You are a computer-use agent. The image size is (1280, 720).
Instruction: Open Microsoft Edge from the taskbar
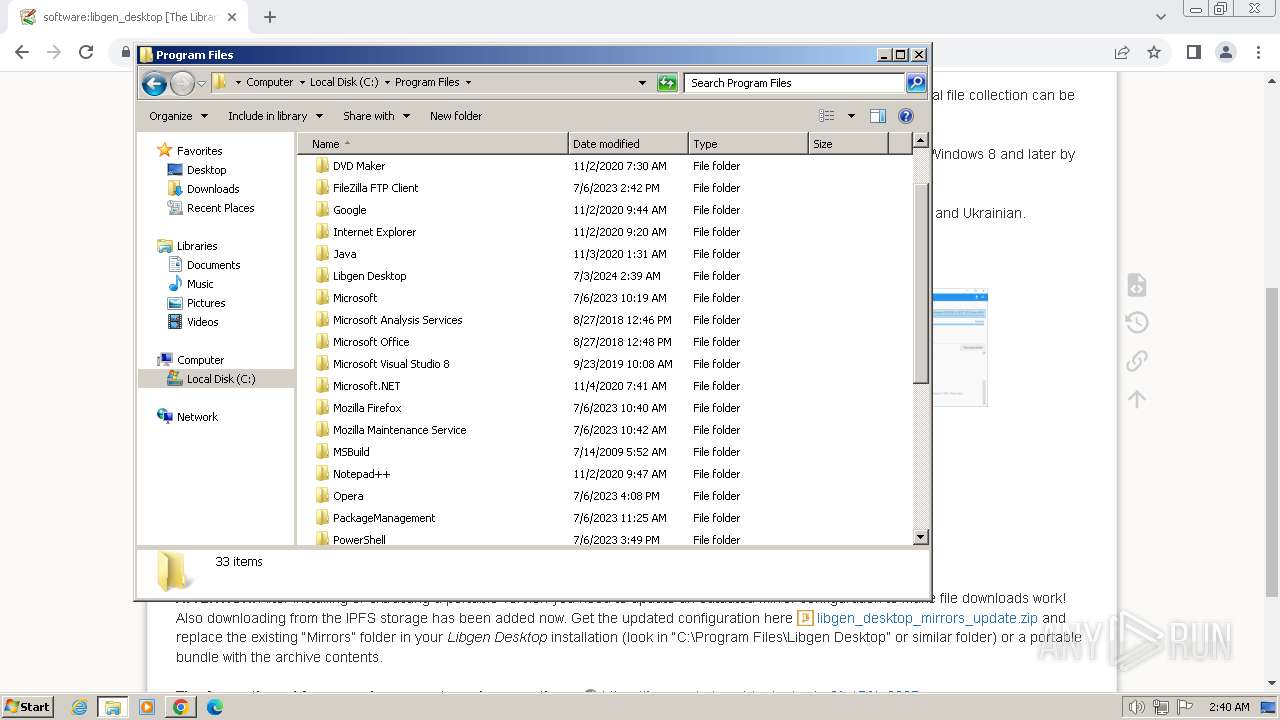(x=214, y=707)
